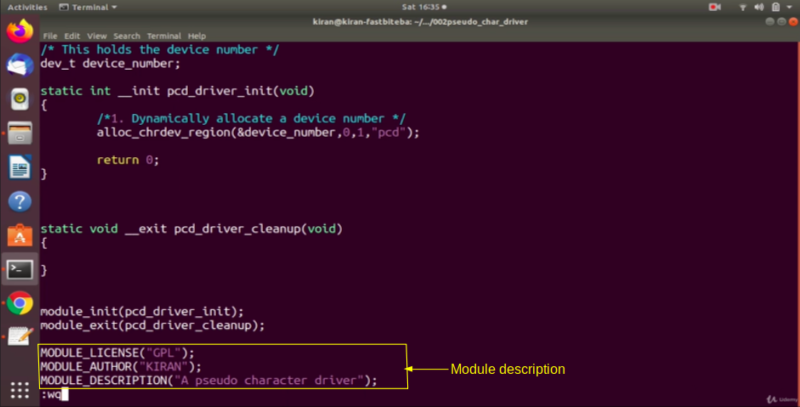Launch Thunderbird mail from the dock
Viewport: 800px width, 407px height.
(x=19, y=65)
